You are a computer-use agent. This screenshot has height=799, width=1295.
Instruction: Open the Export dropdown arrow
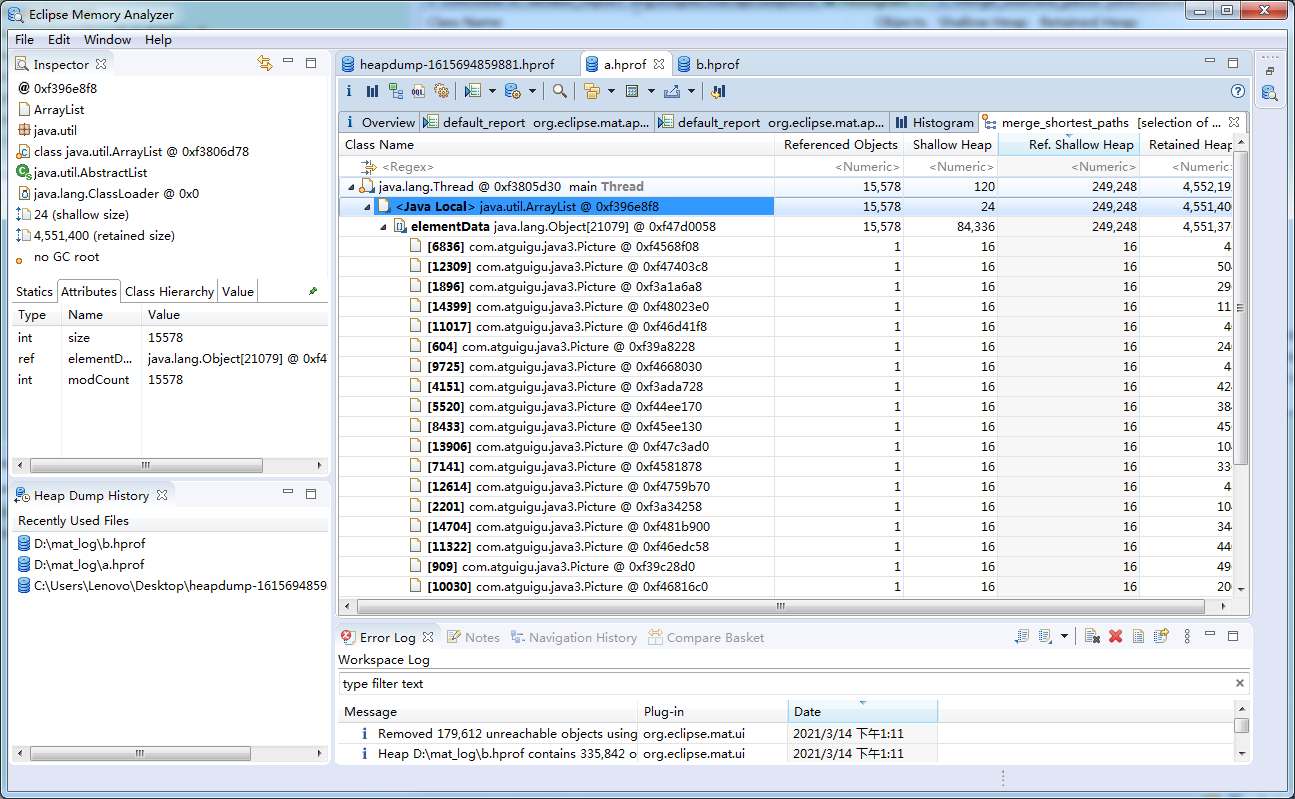pos(691,91)
